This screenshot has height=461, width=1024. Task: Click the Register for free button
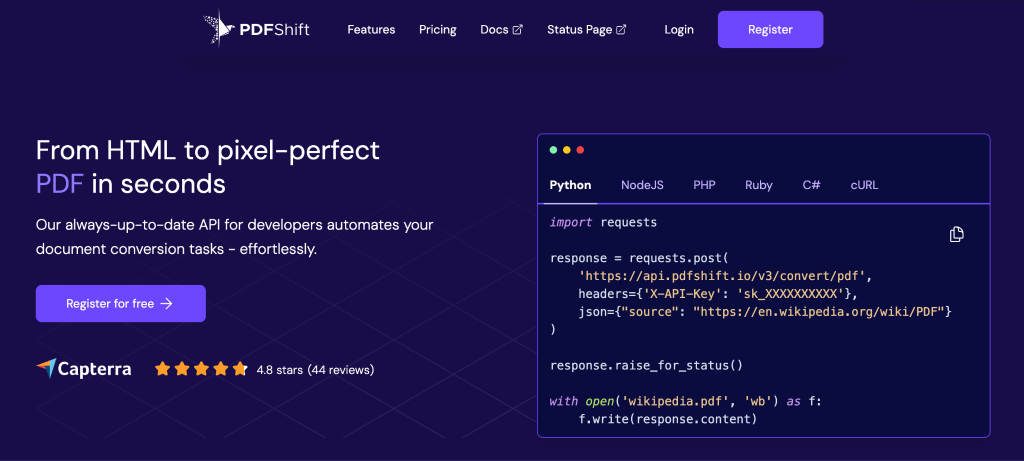[x=120, y=303]
